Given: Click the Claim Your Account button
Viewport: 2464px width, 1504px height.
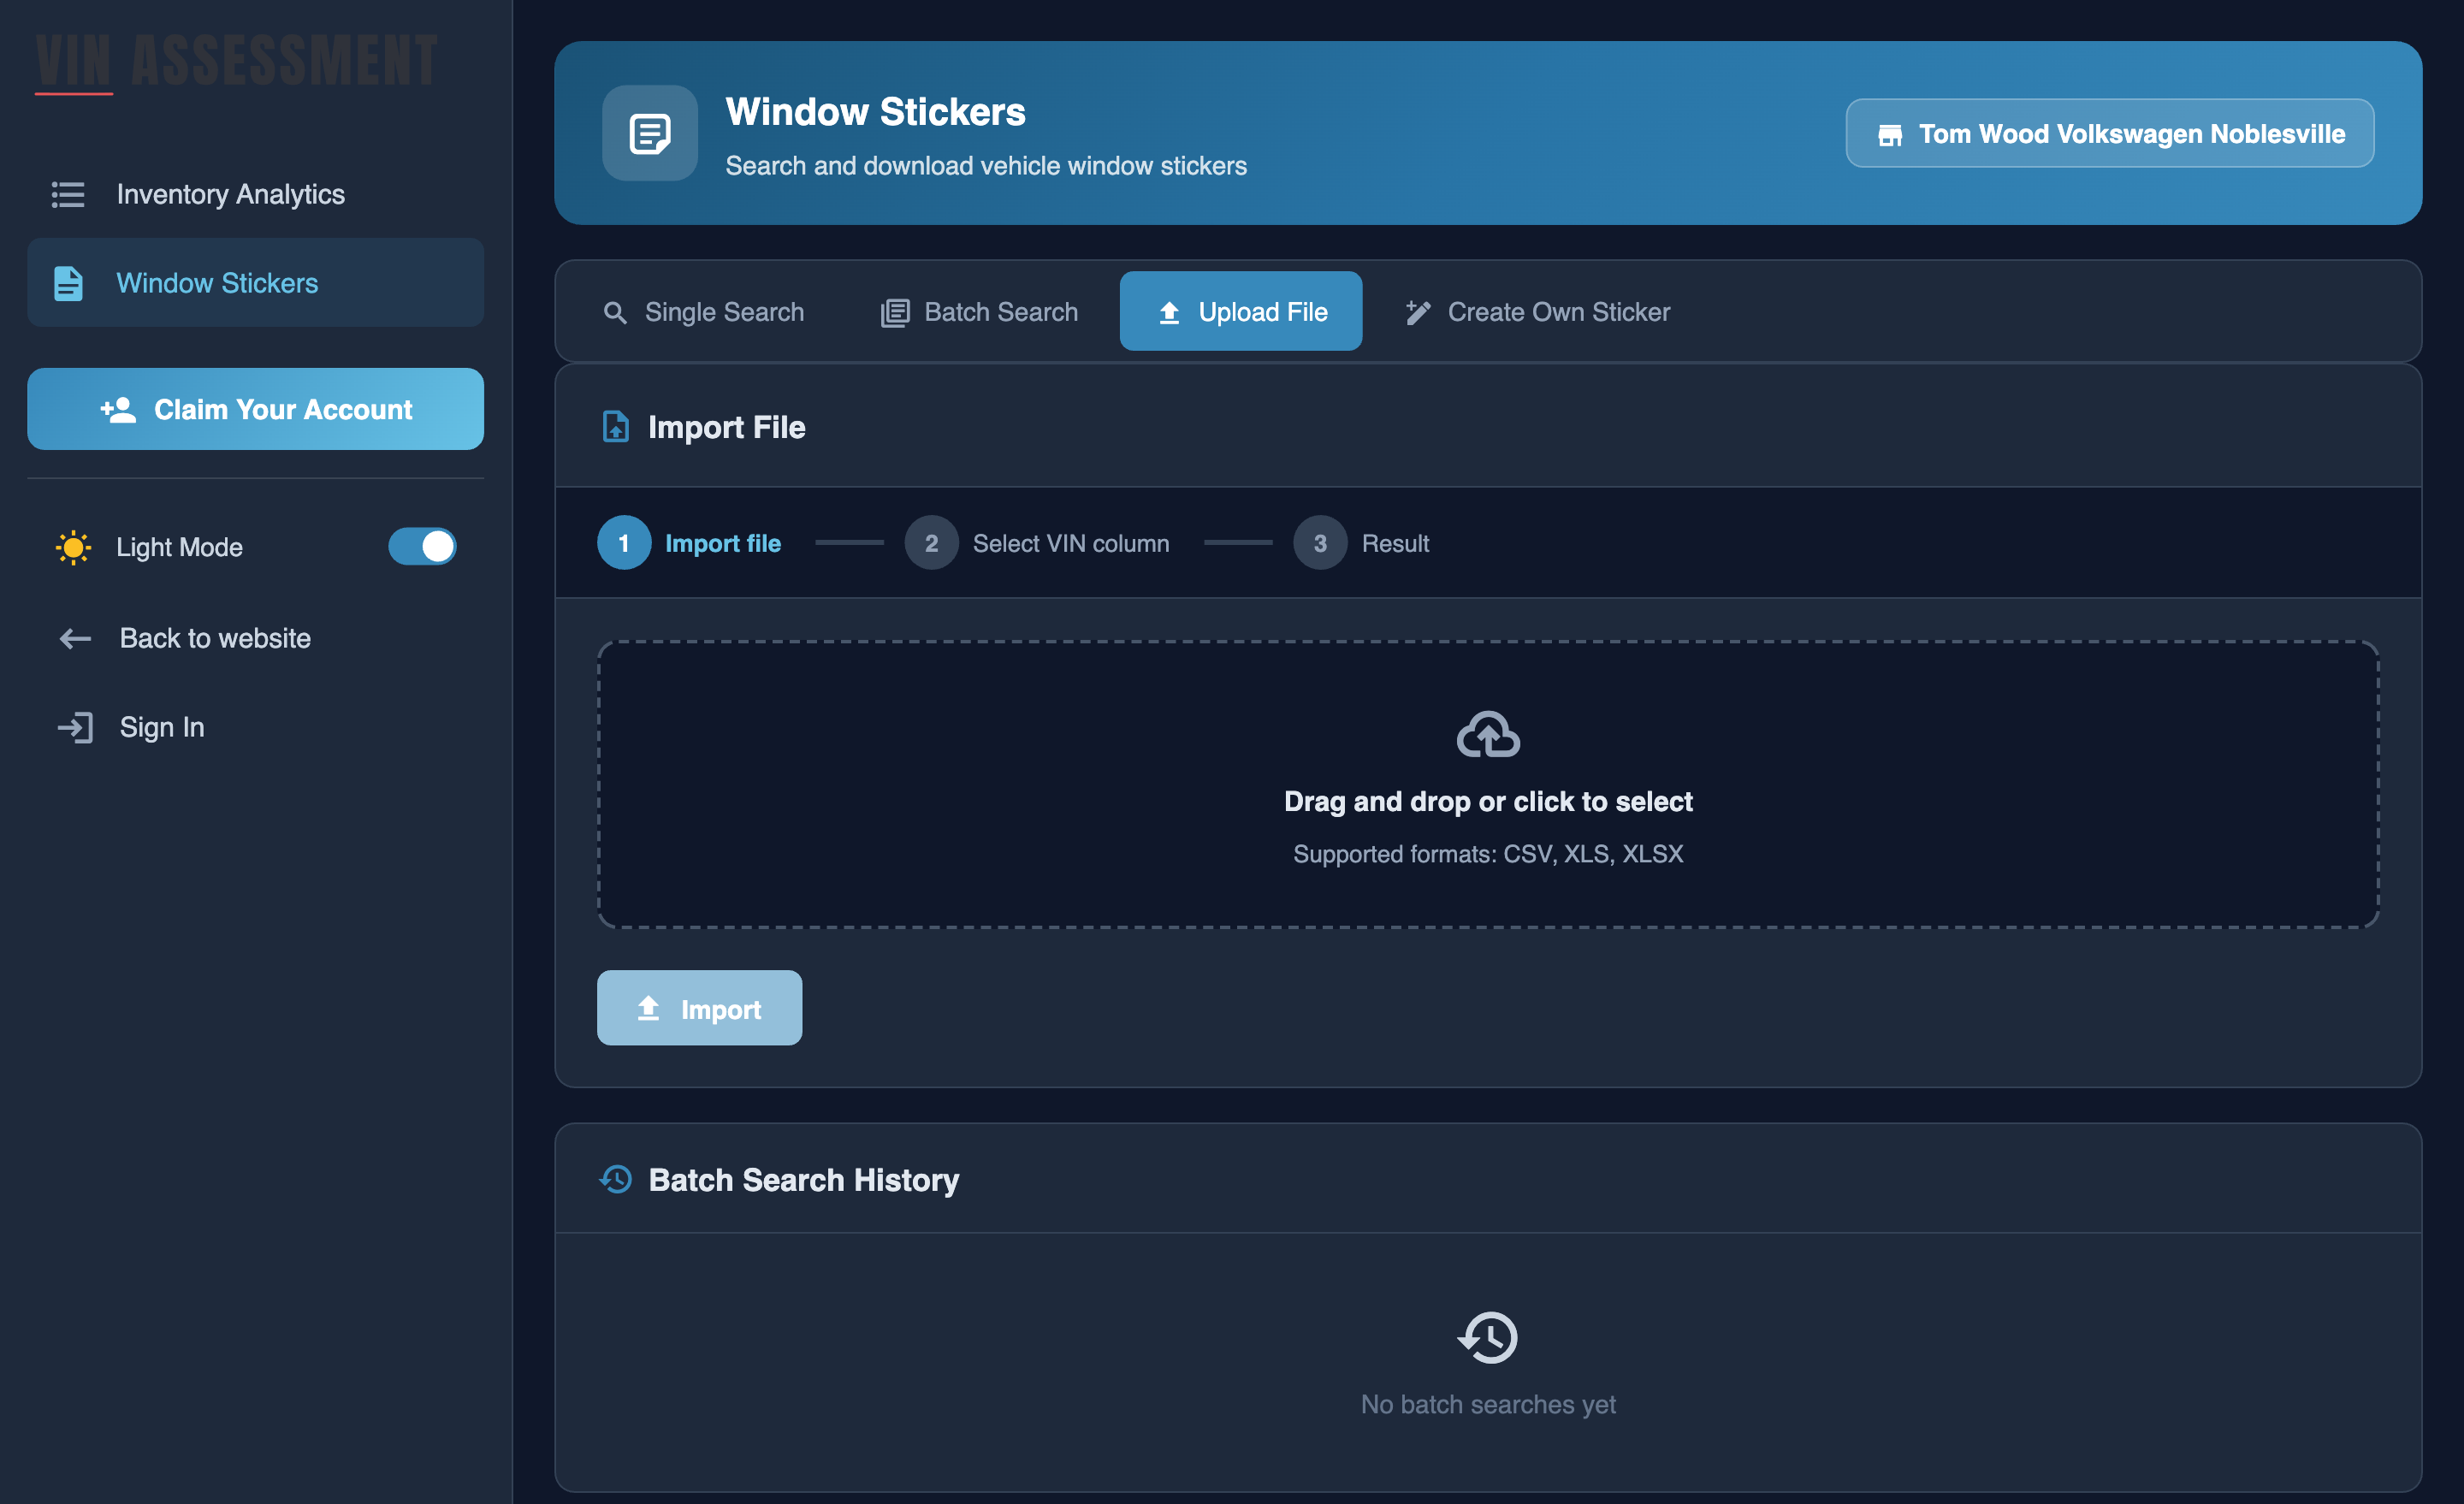Looking at the screenshot, I should tap(256, 409).
